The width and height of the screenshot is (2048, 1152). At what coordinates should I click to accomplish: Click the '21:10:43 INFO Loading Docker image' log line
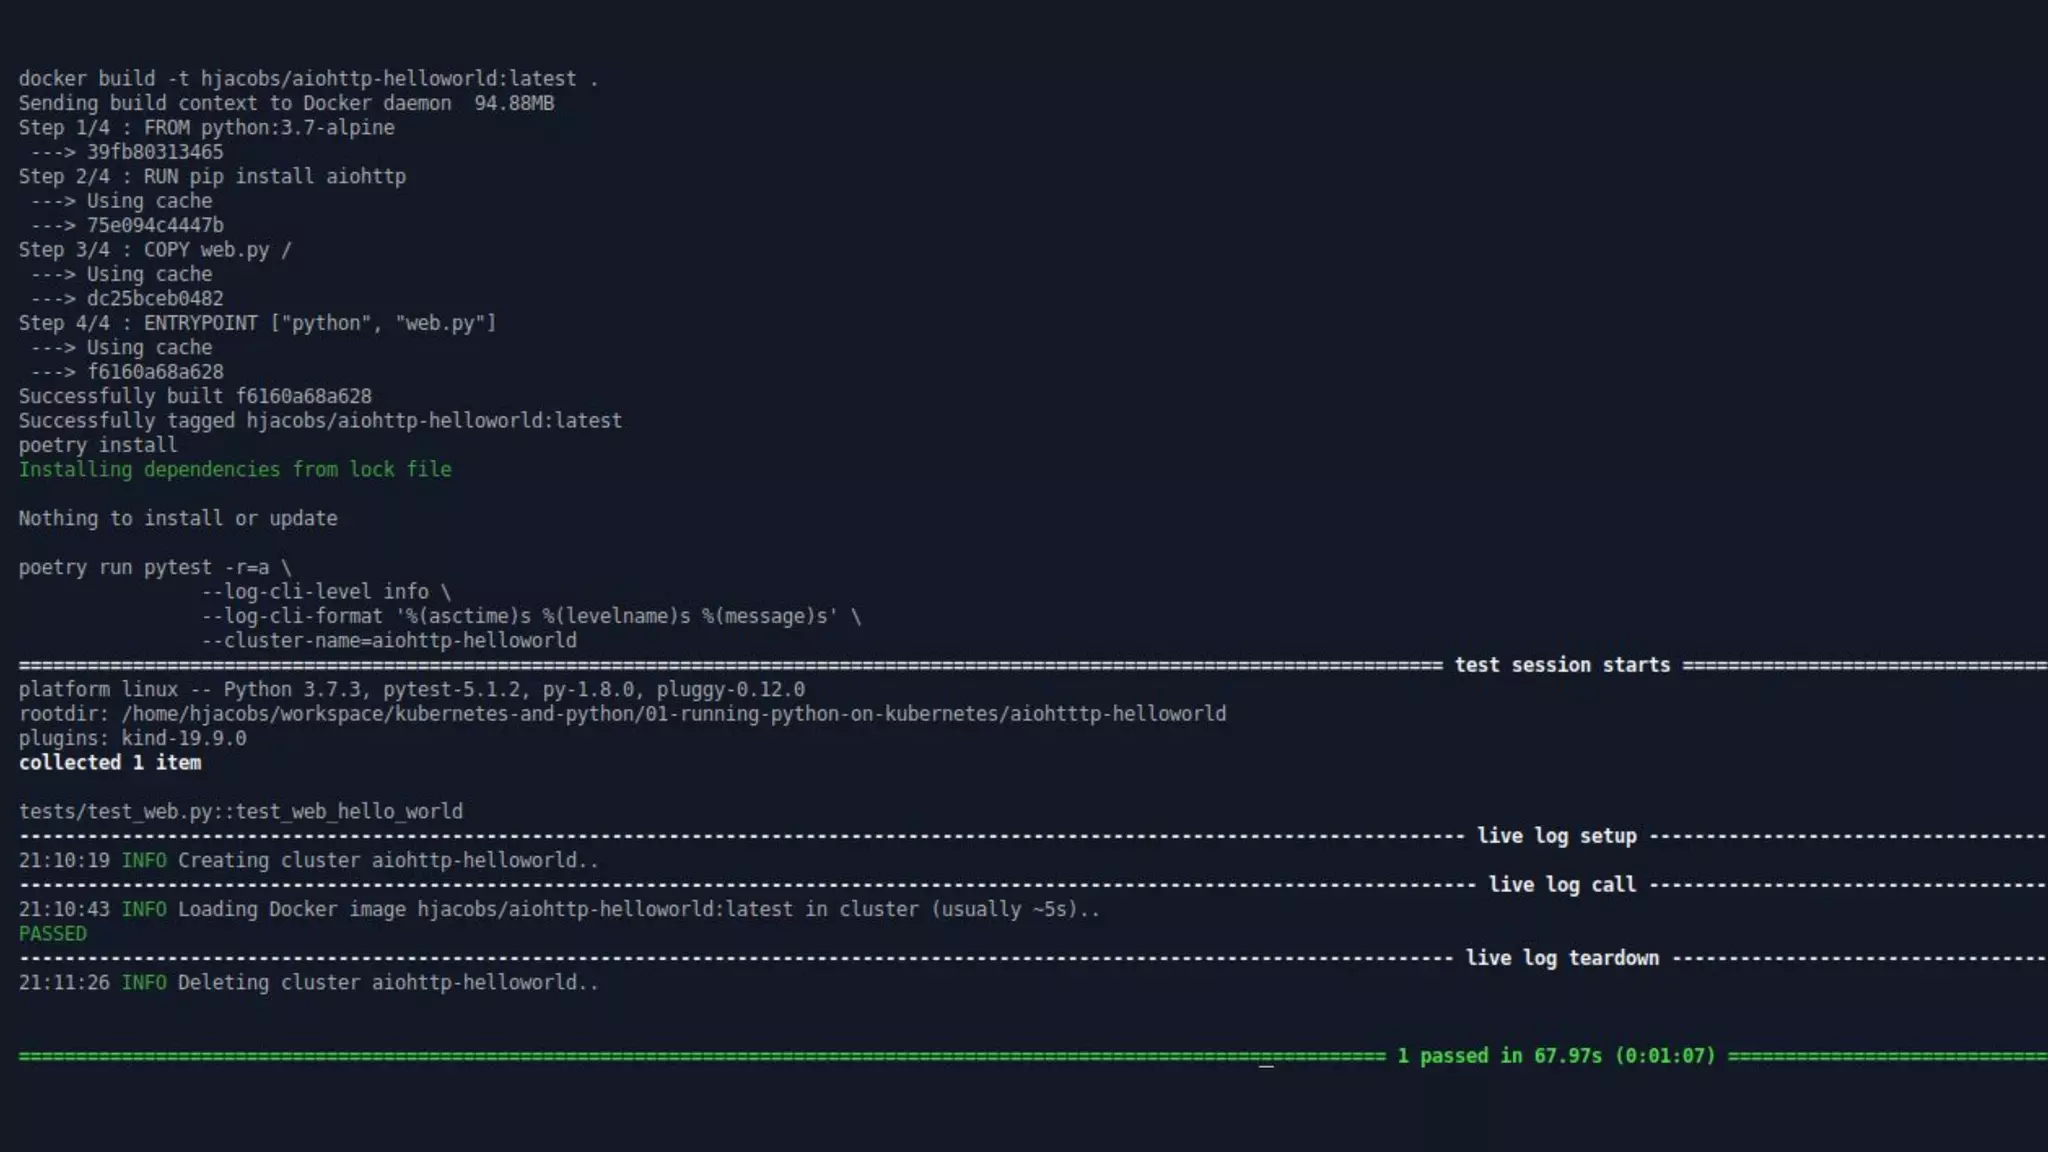click(559, 910)
